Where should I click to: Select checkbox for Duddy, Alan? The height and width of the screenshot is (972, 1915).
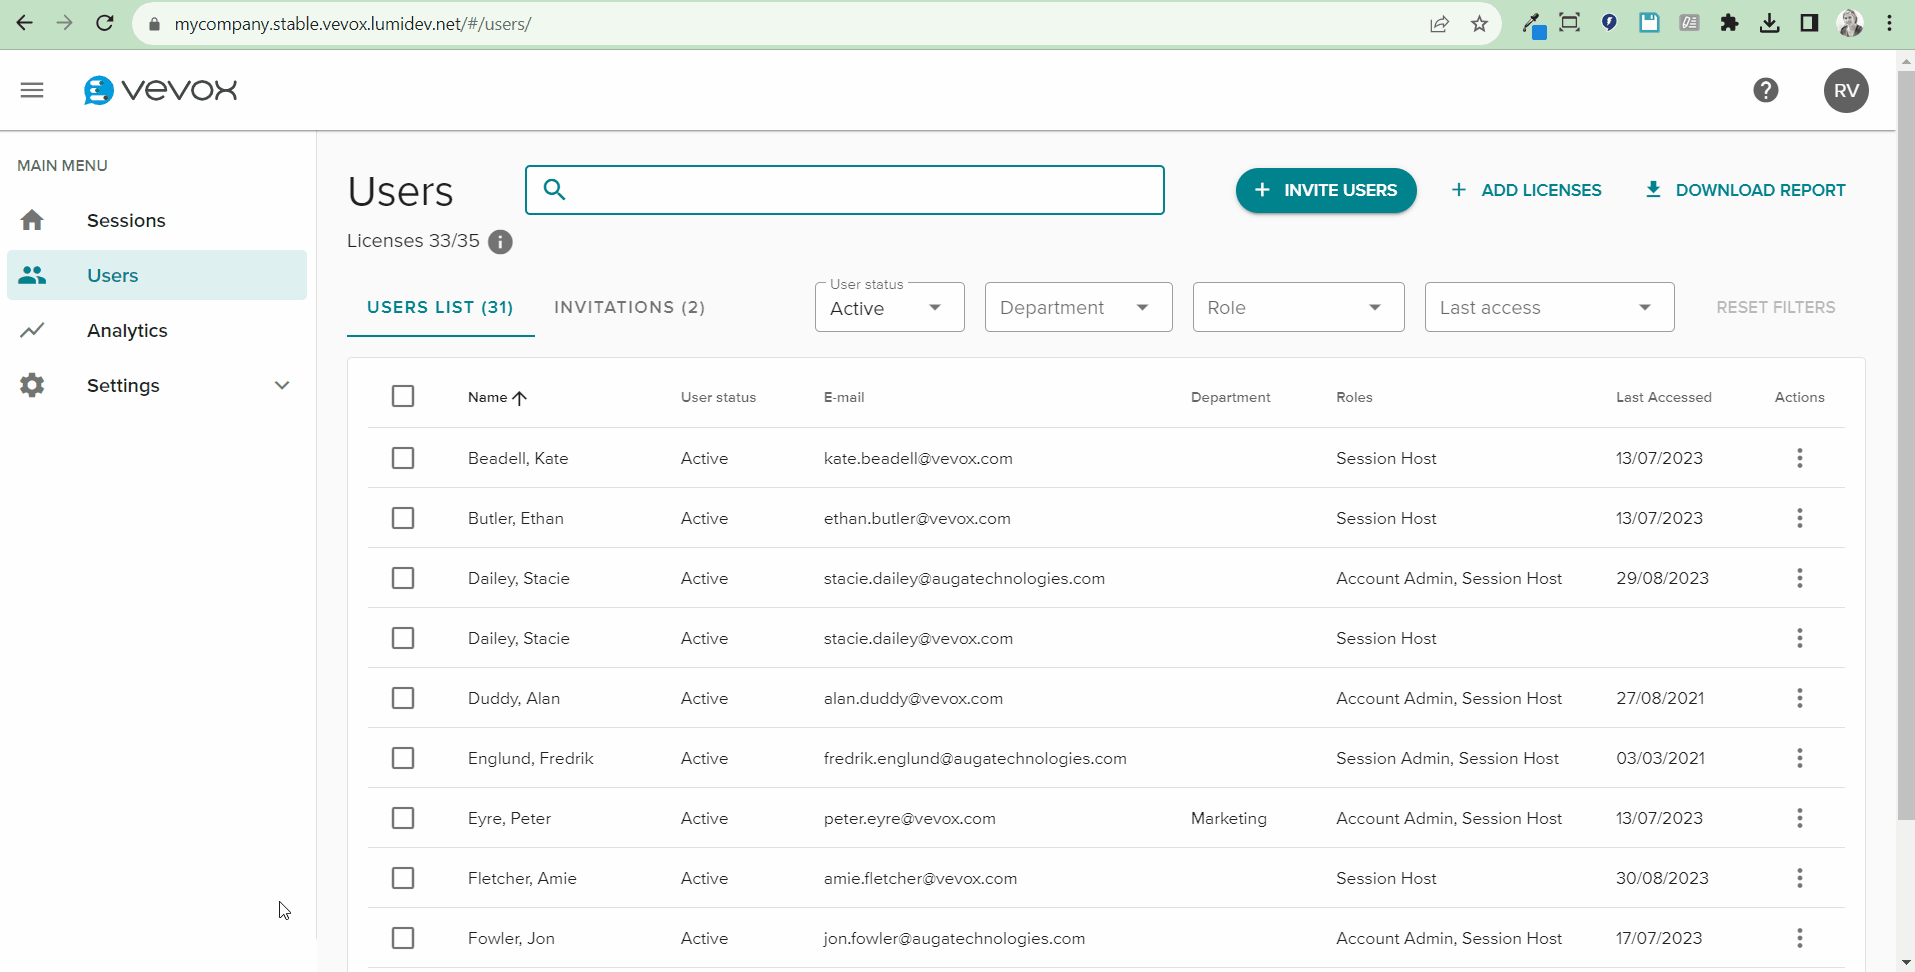(403, 698)
